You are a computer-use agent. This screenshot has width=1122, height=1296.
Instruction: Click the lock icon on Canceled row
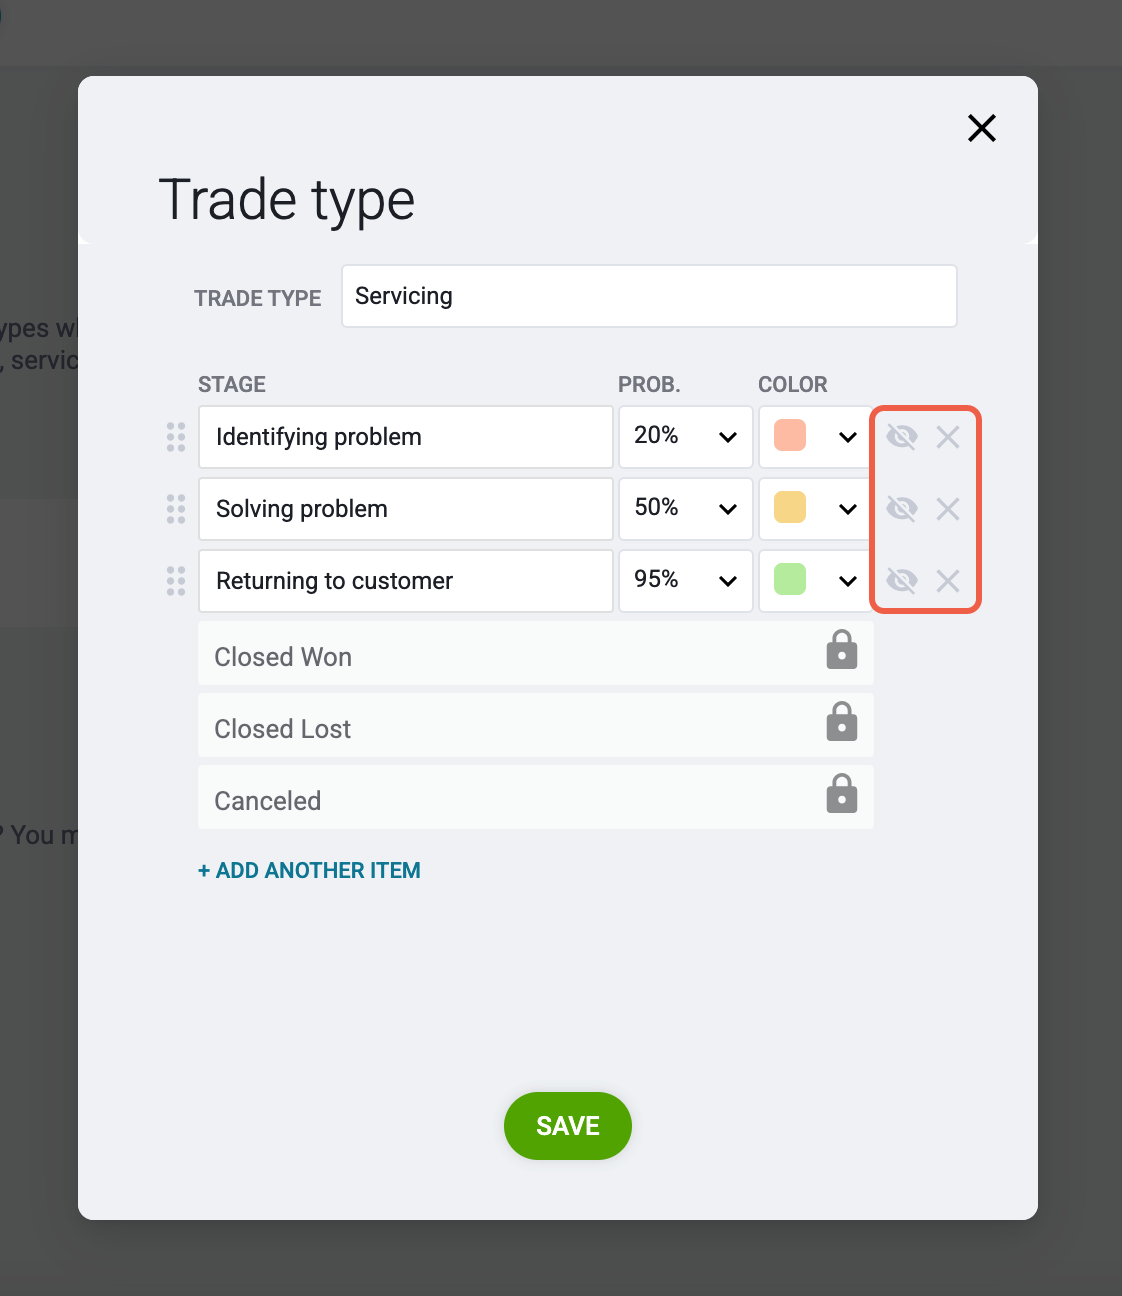pos(842,794)
